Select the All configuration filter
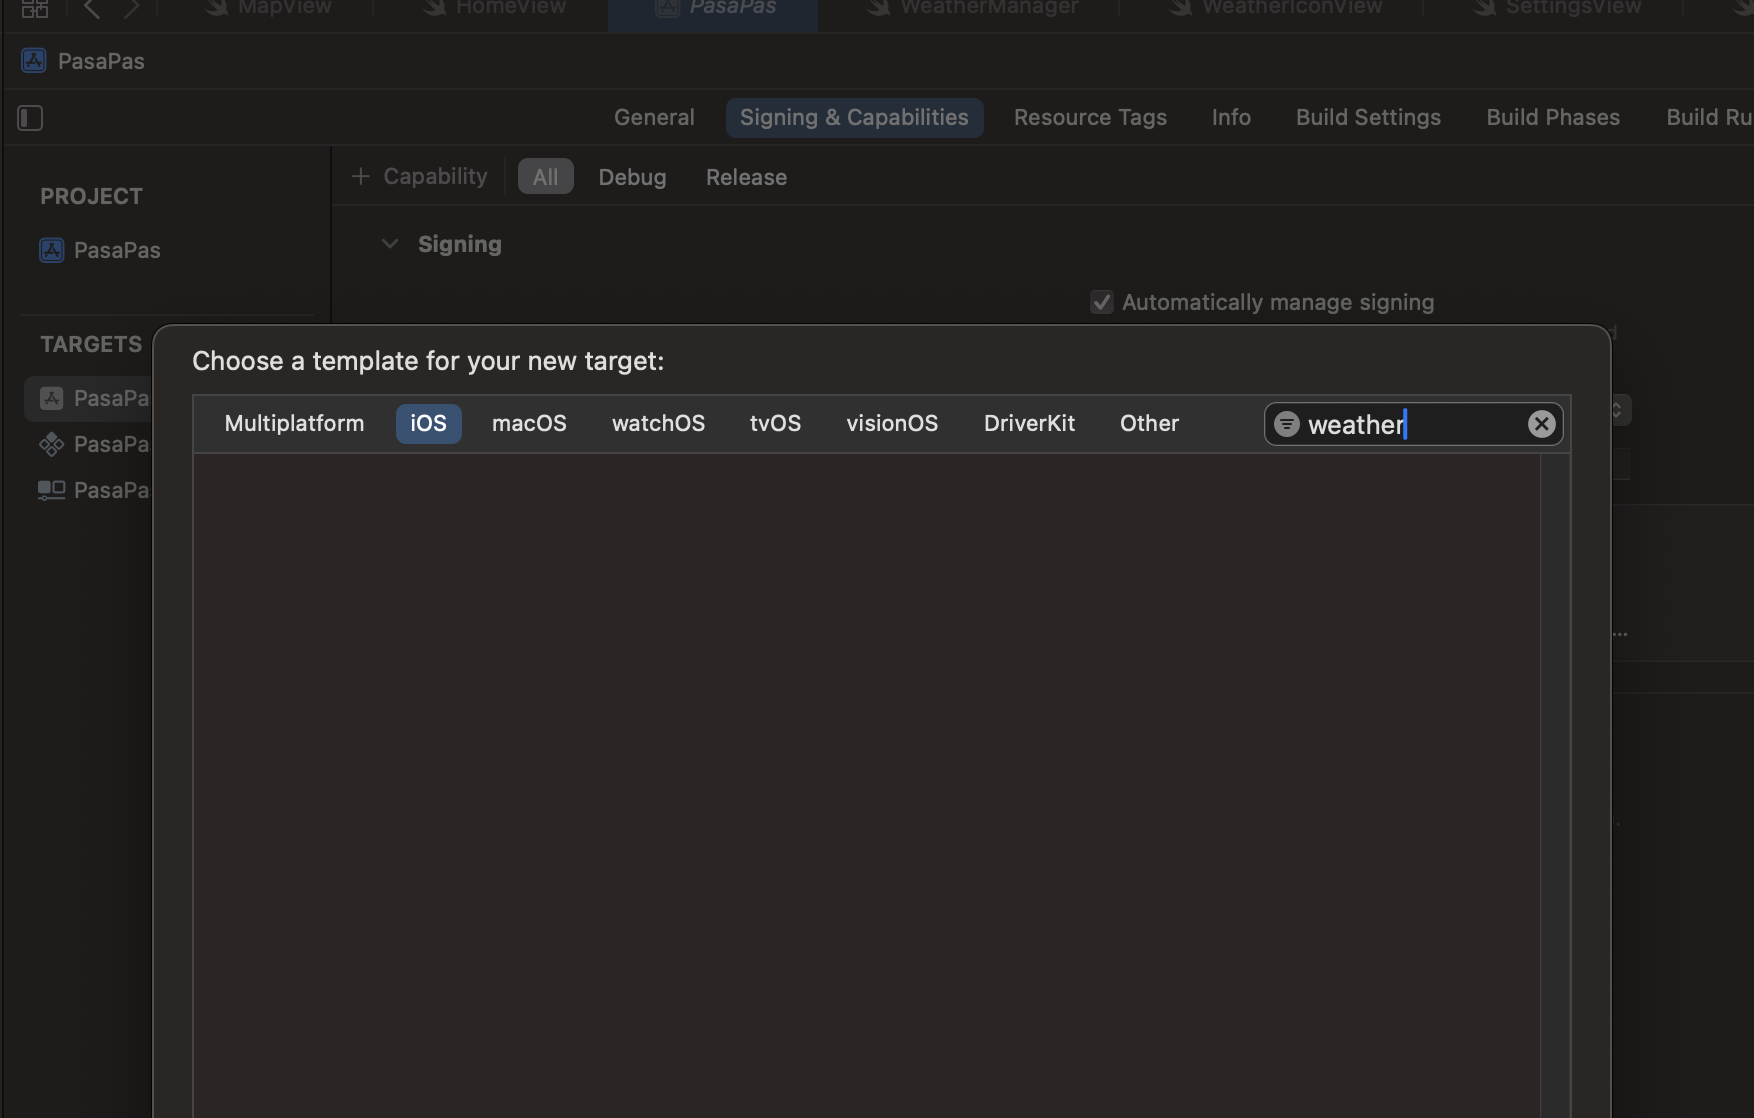This screenshot has width=1754, height=1118. tap(545, 177)
